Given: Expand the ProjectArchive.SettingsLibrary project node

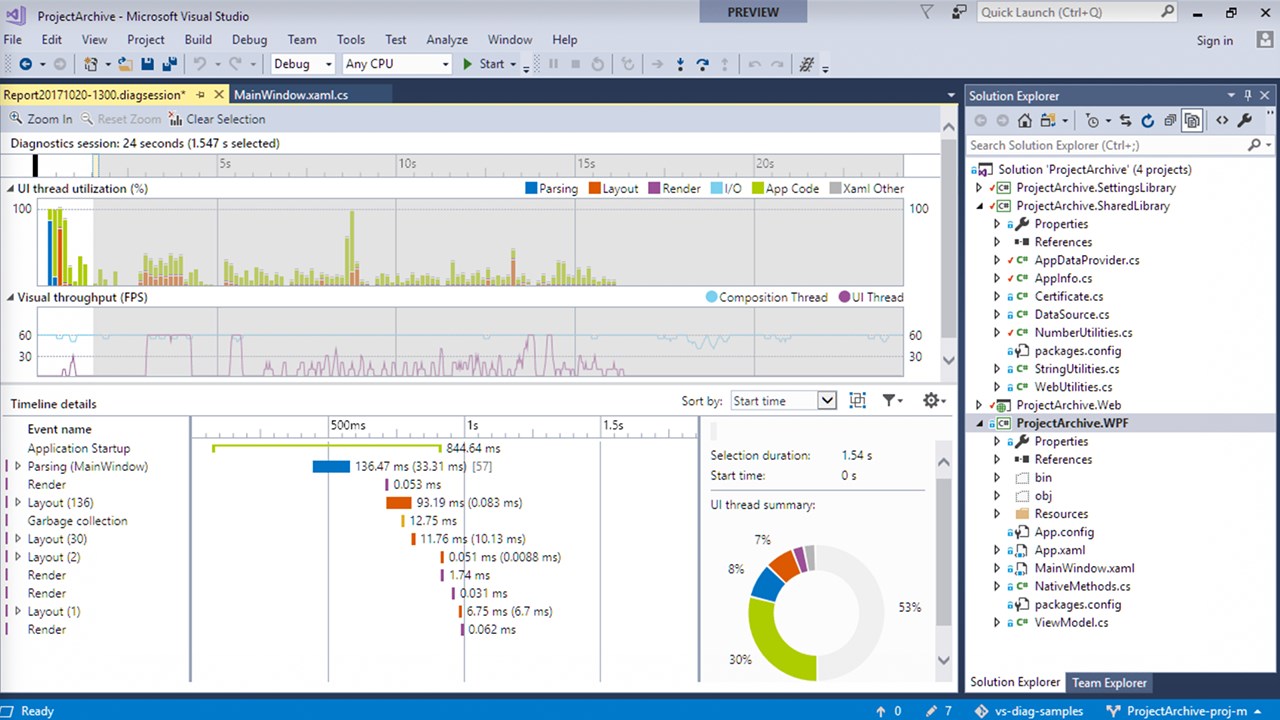Looking at the screenshot, I should (x=979, y=188).
